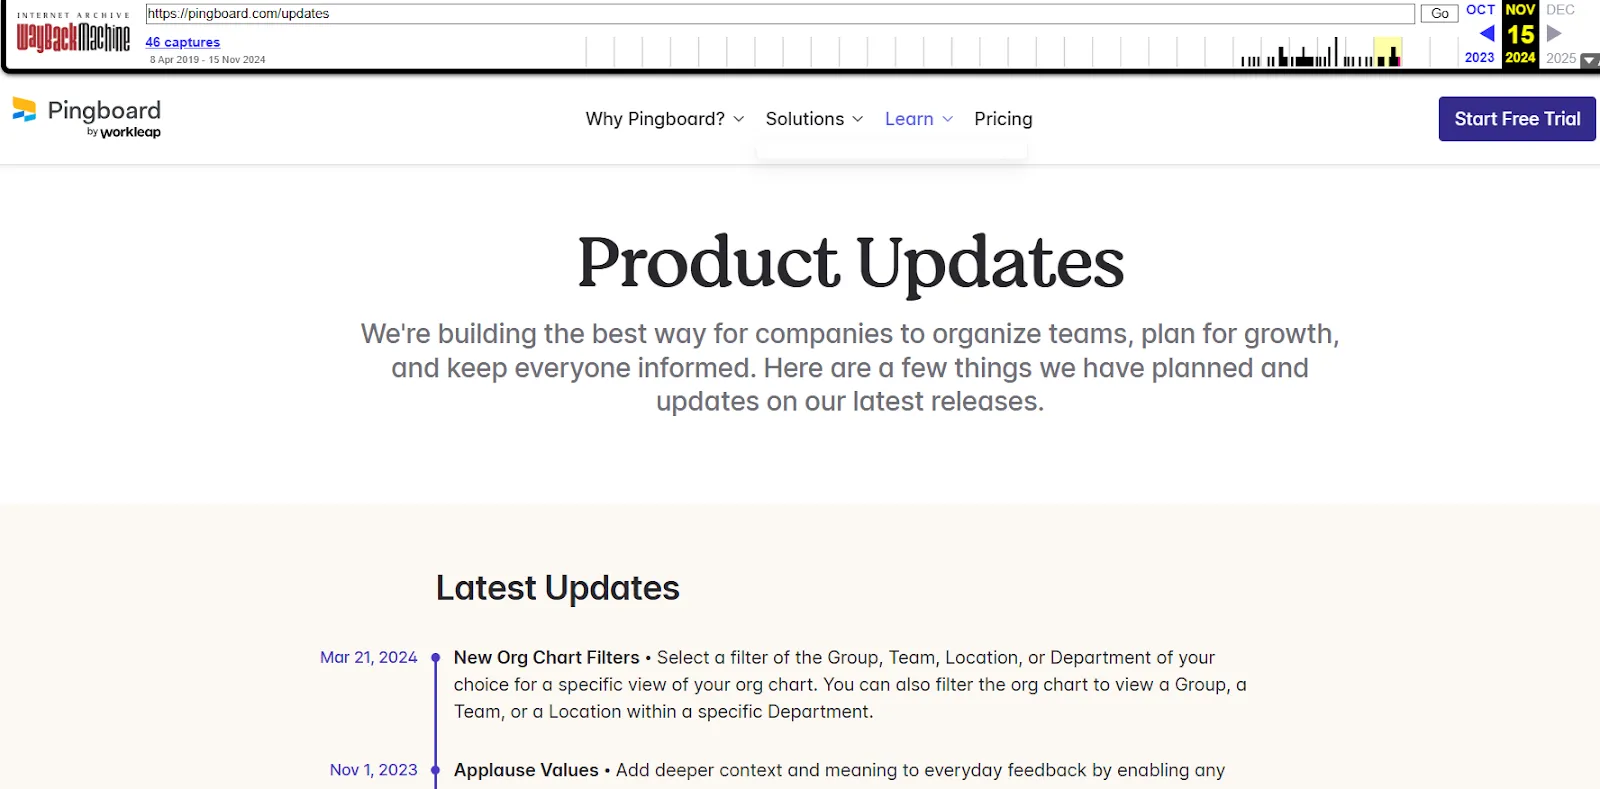
Task: Click the Mar 21, 2024 date
Action: point(368,657)
